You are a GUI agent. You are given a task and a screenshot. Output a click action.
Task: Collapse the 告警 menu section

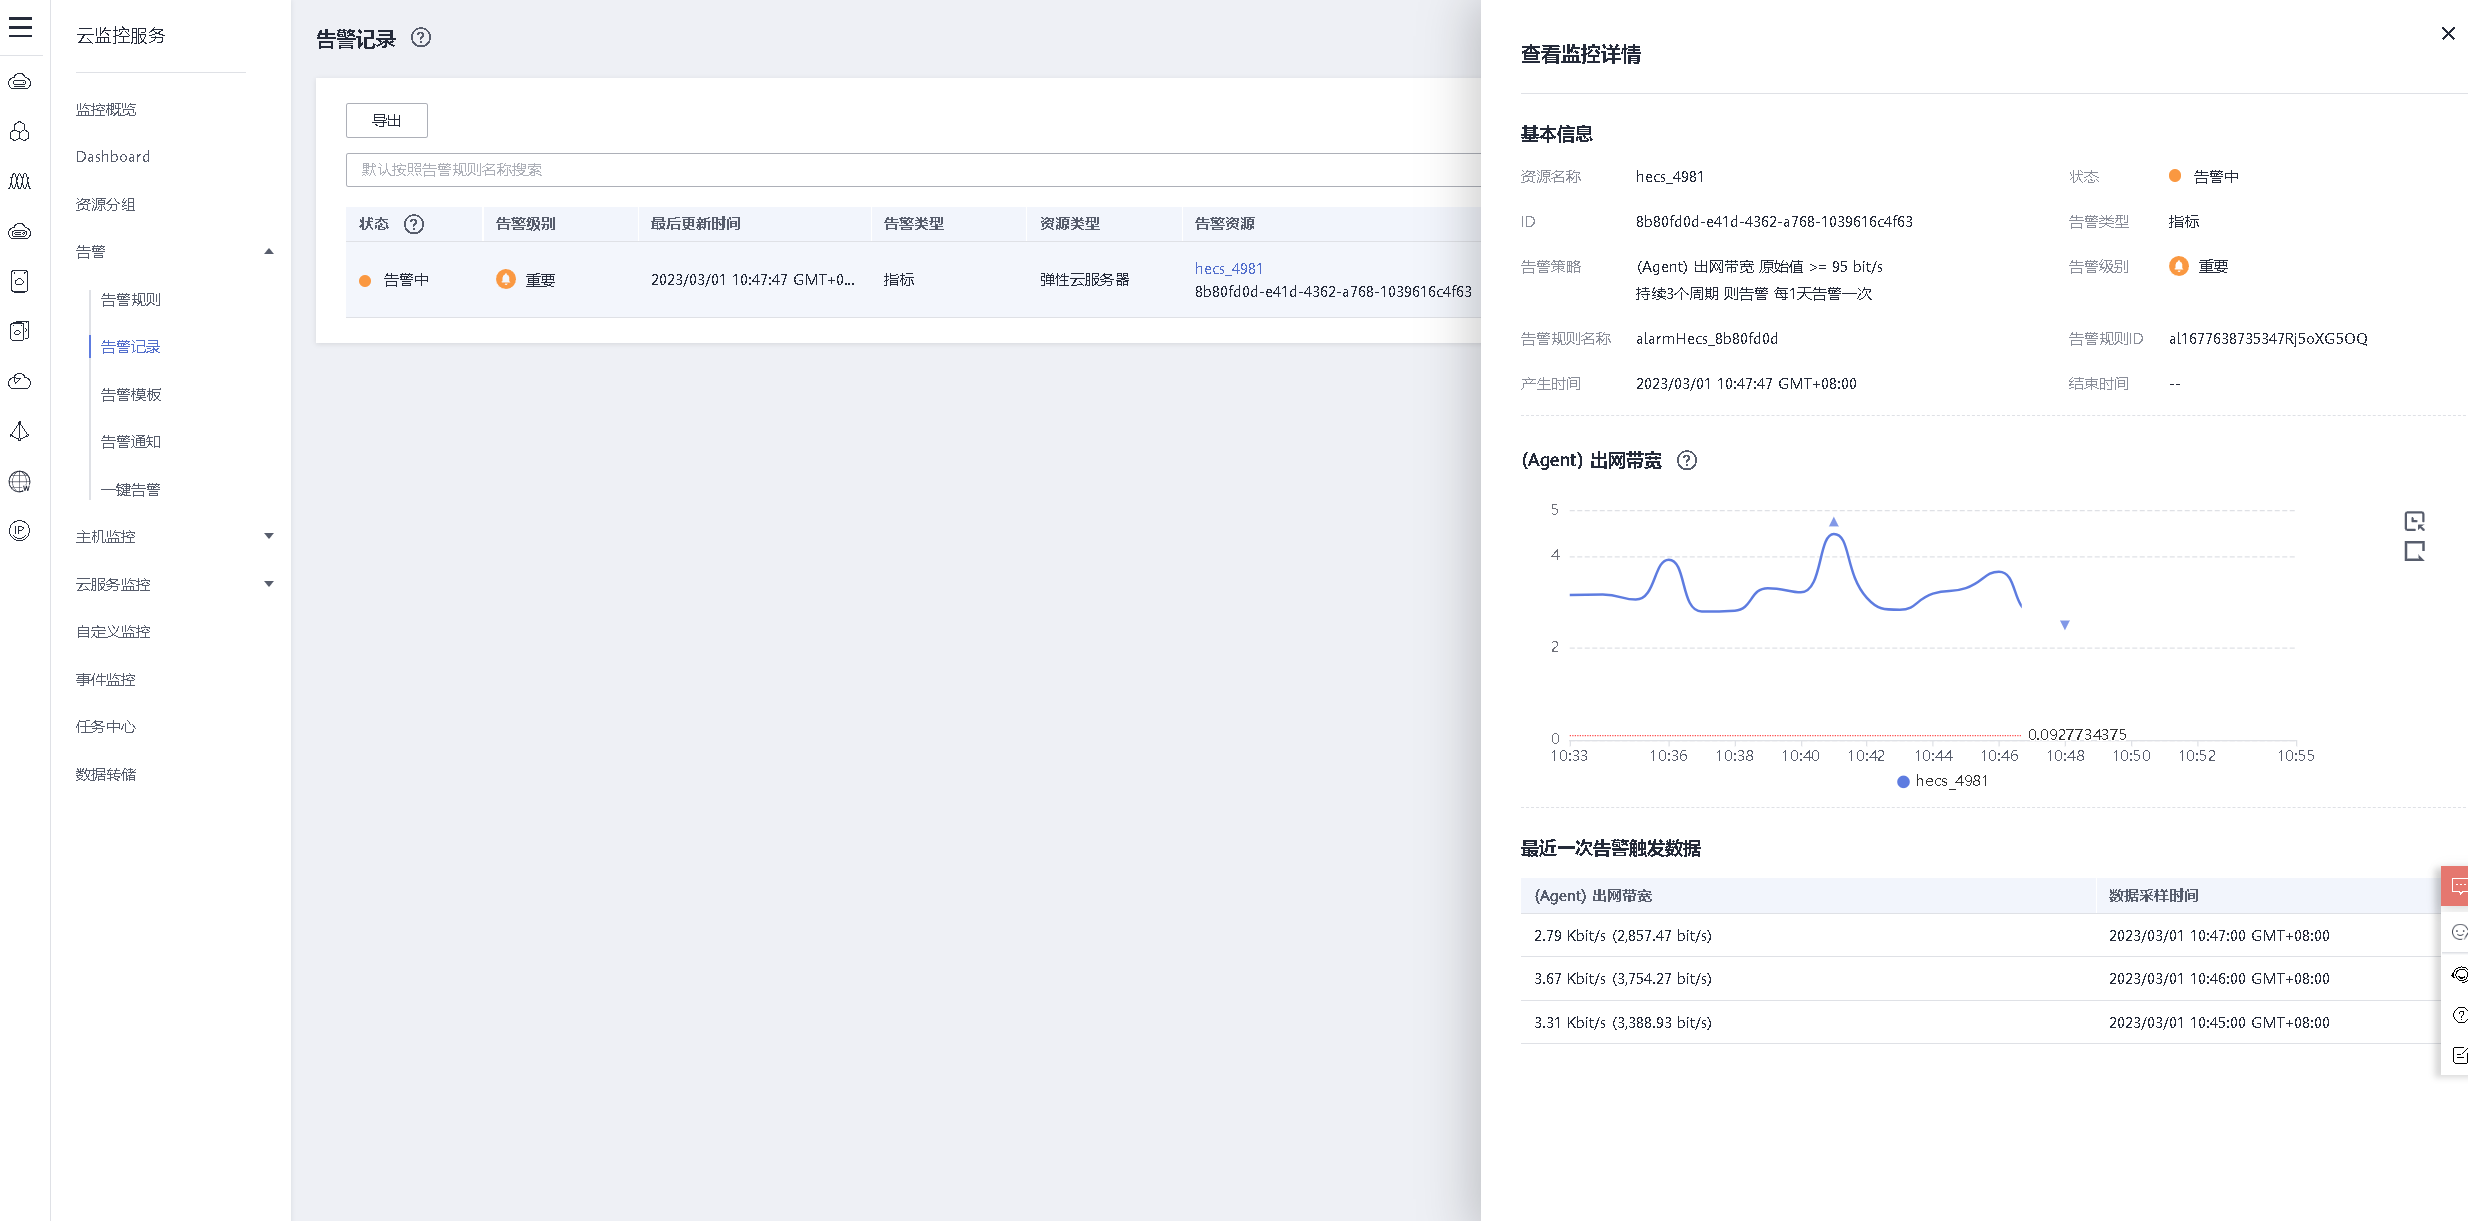point(268,252)
